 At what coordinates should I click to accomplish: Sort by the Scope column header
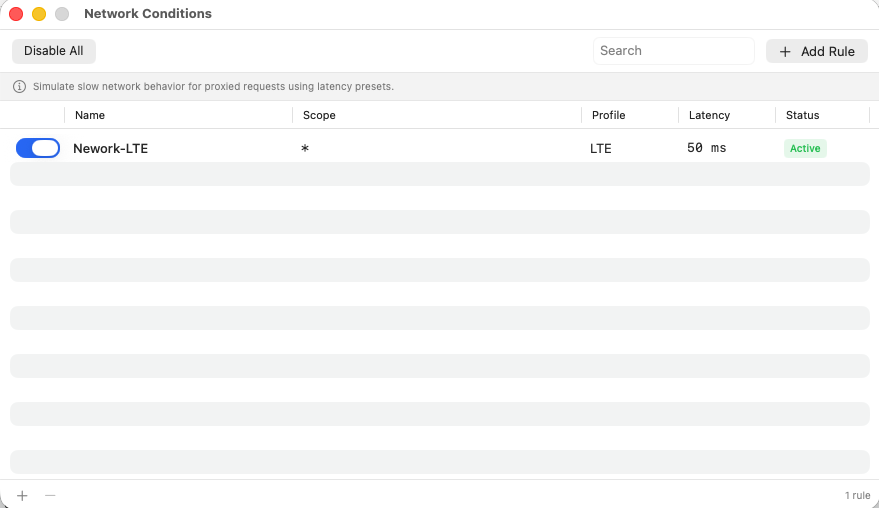click(x=320, y=115)
